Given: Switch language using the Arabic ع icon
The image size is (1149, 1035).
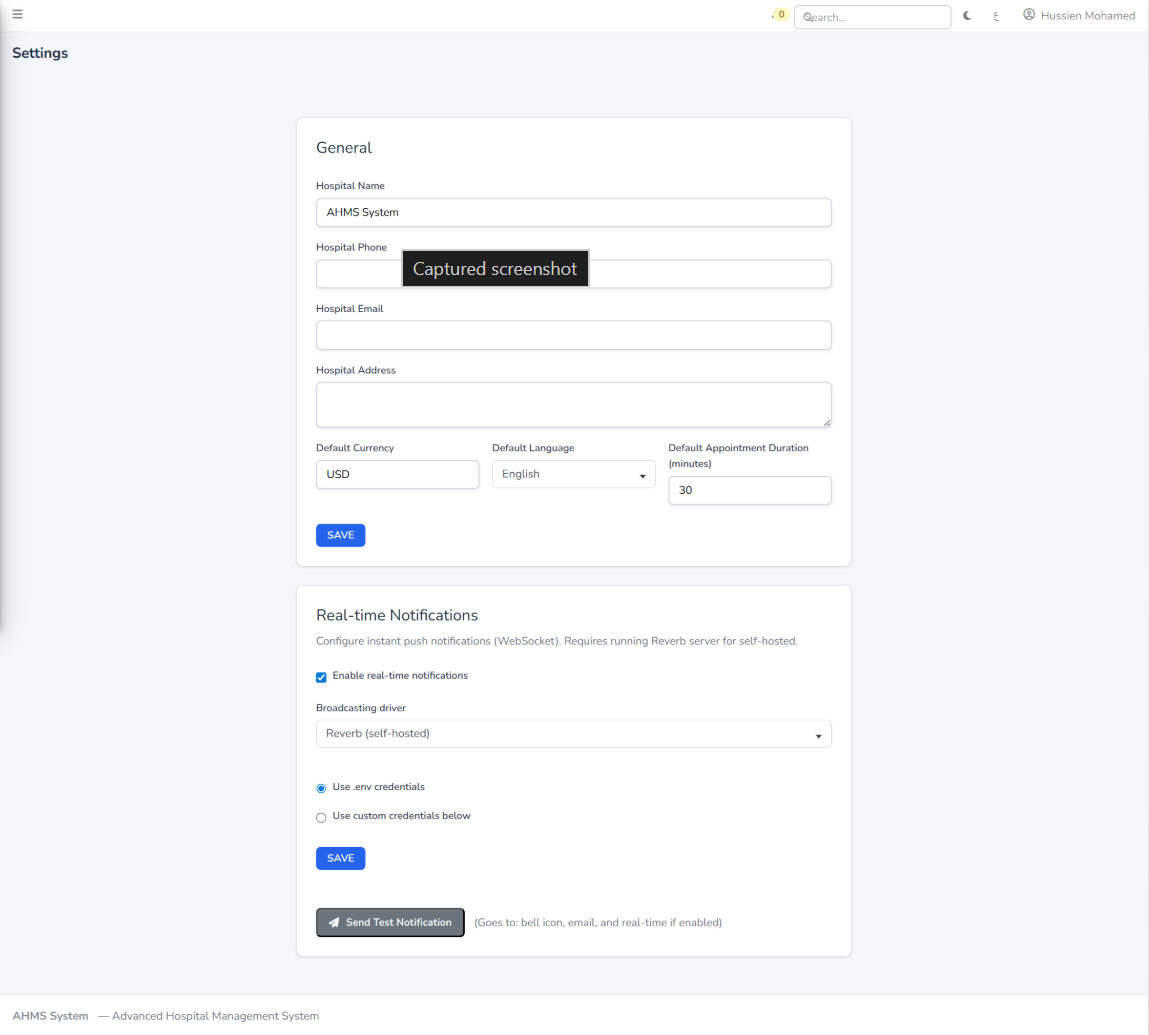Looking at the screenshot, I should [996, 17].
